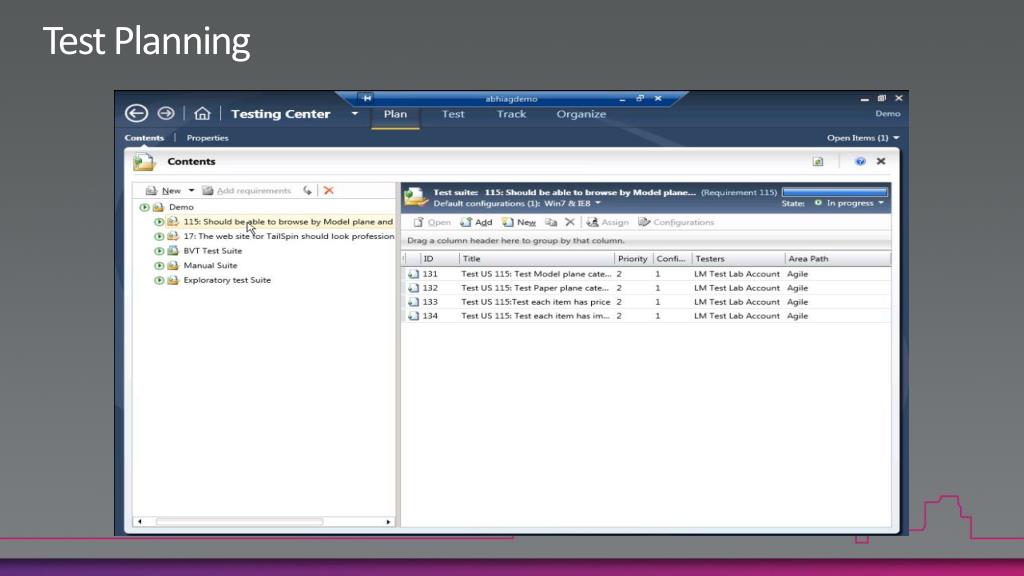The width and height of the screenshot is (1024, 576).
Task: Click Open in the test case toolbar
Action: tap(432, 223)
